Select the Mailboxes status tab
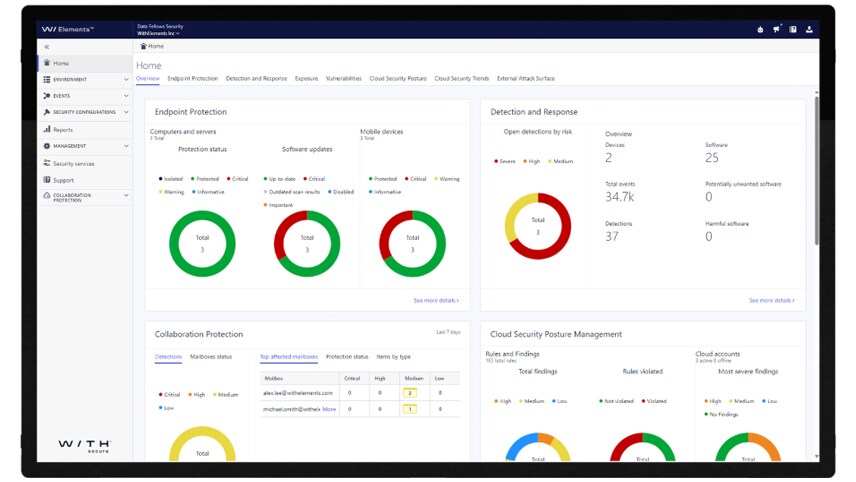The width and height of the screenshot is (856, 482). click(x=211, y=357)
